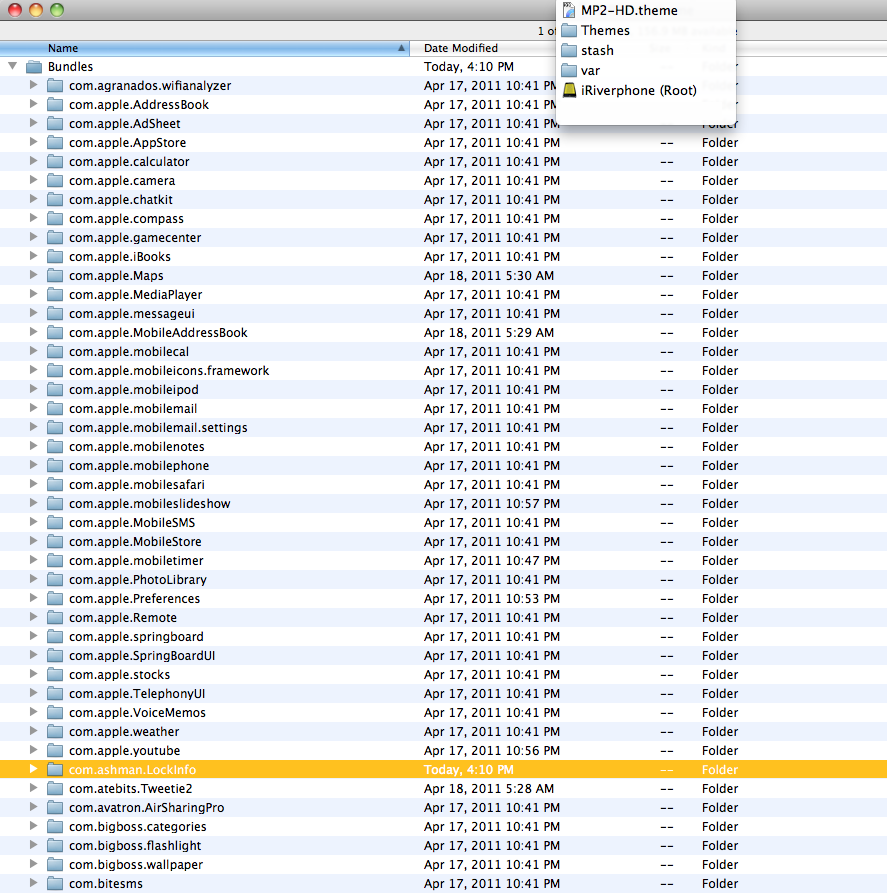Viewport: 887px width, 895px height.
Task: Click the com.apple.compass folder icon
Action: coord(55,219)
